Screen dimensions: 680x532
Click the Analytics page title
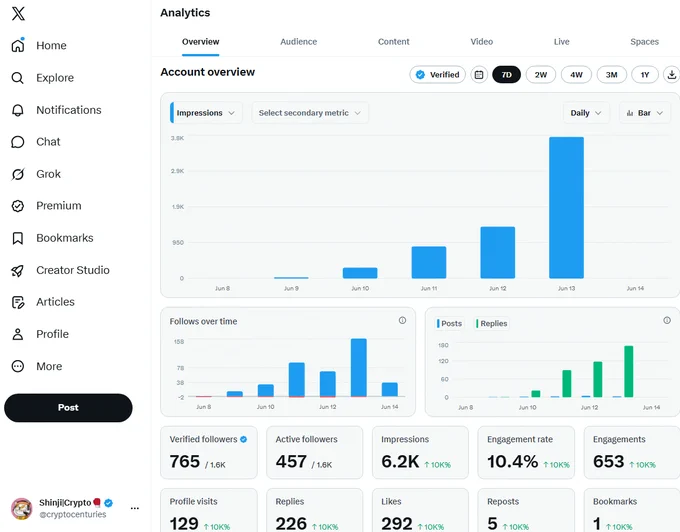pos(185,13)
